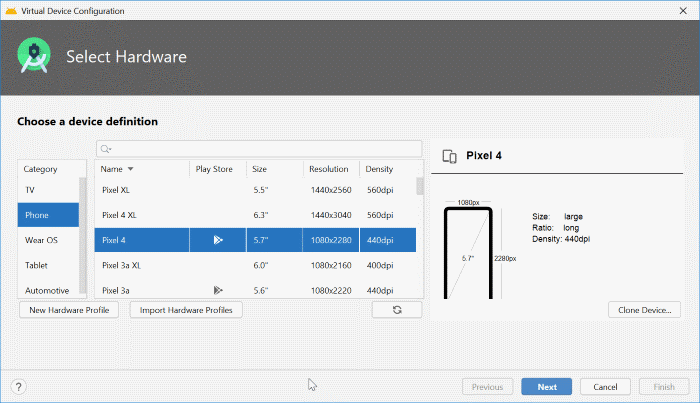Select the Pixel 4 XL row
The height and width of the screenshot is (403, 700).
pos(255,215)
